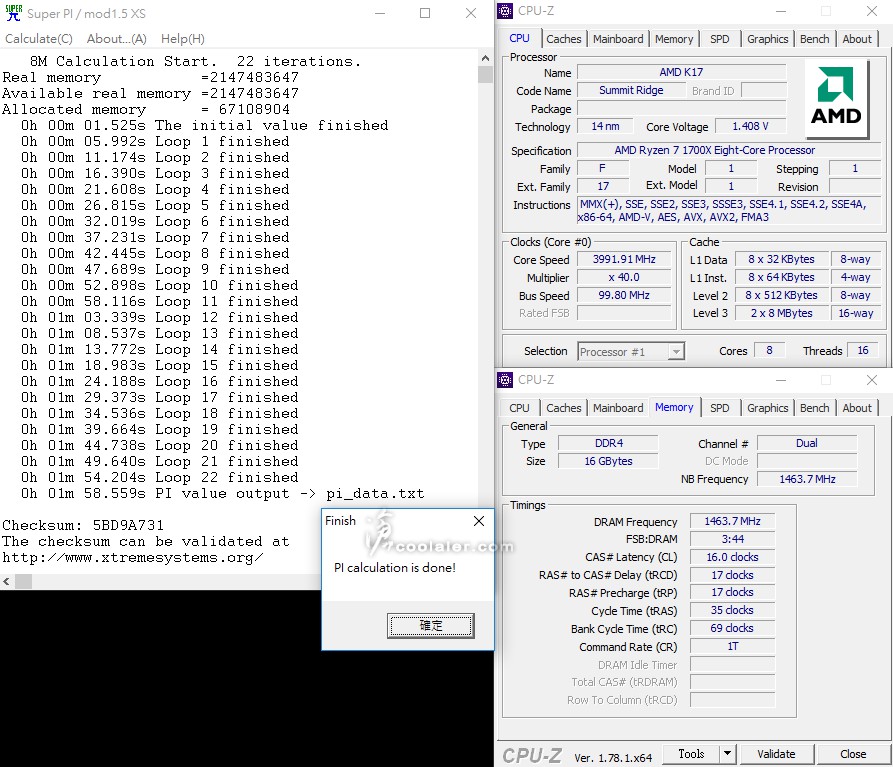The width and height of the screenshot is (893, 767).
Task: Click the Checksum: 5BD9A731 line
Action: click(x=83, y=525)
